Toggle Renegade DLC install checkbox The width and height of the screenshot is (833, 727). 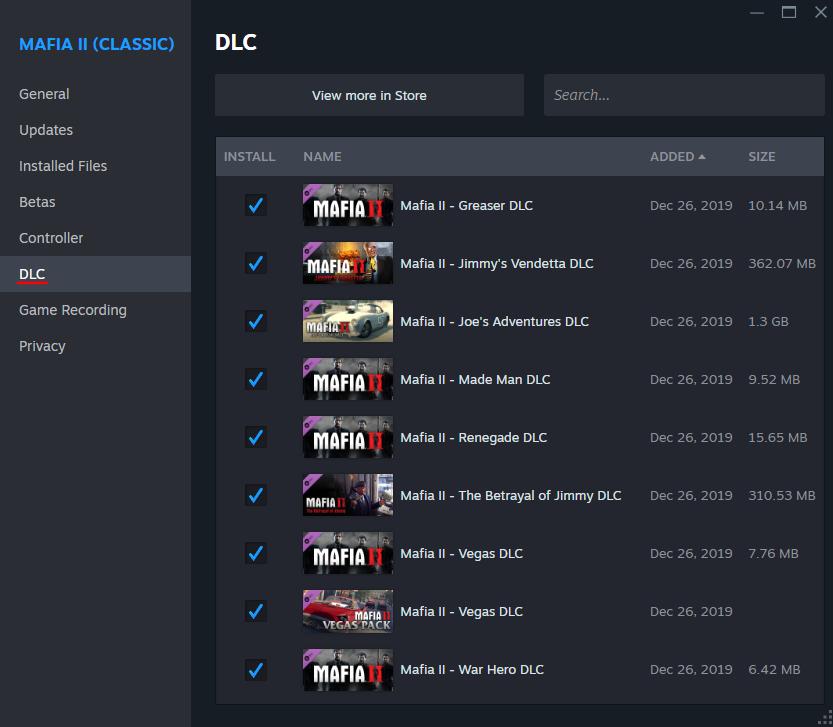pyautogui.click(x=256, y=437)
